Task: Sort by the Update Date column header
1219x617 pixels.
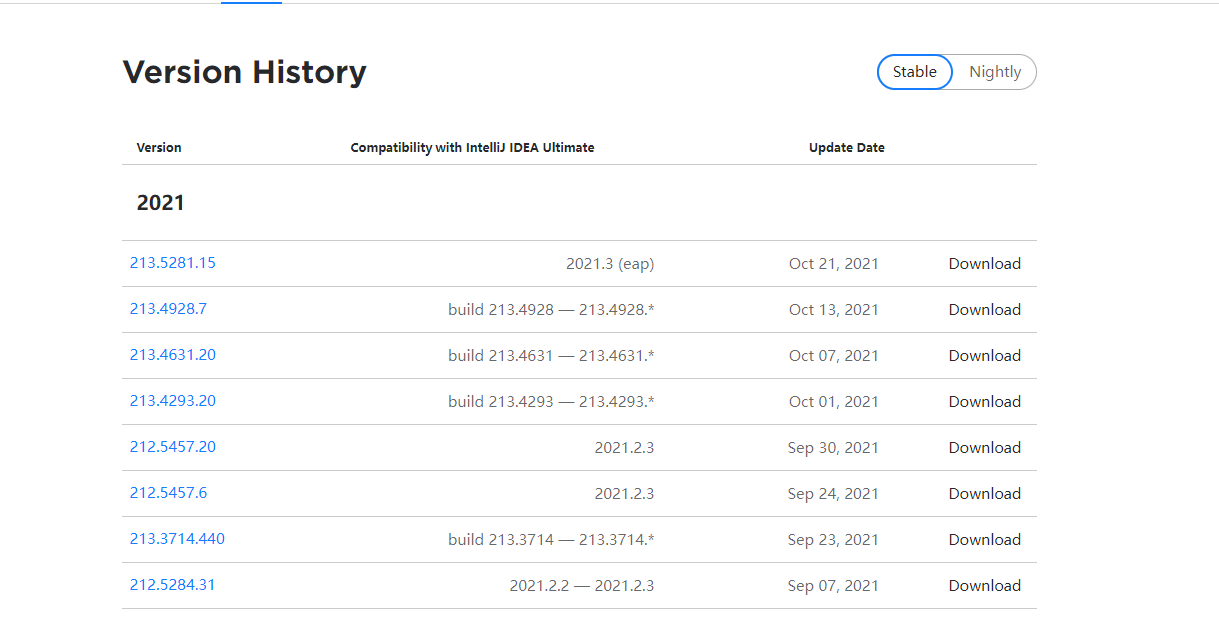Action: click(x=847, y=147)
